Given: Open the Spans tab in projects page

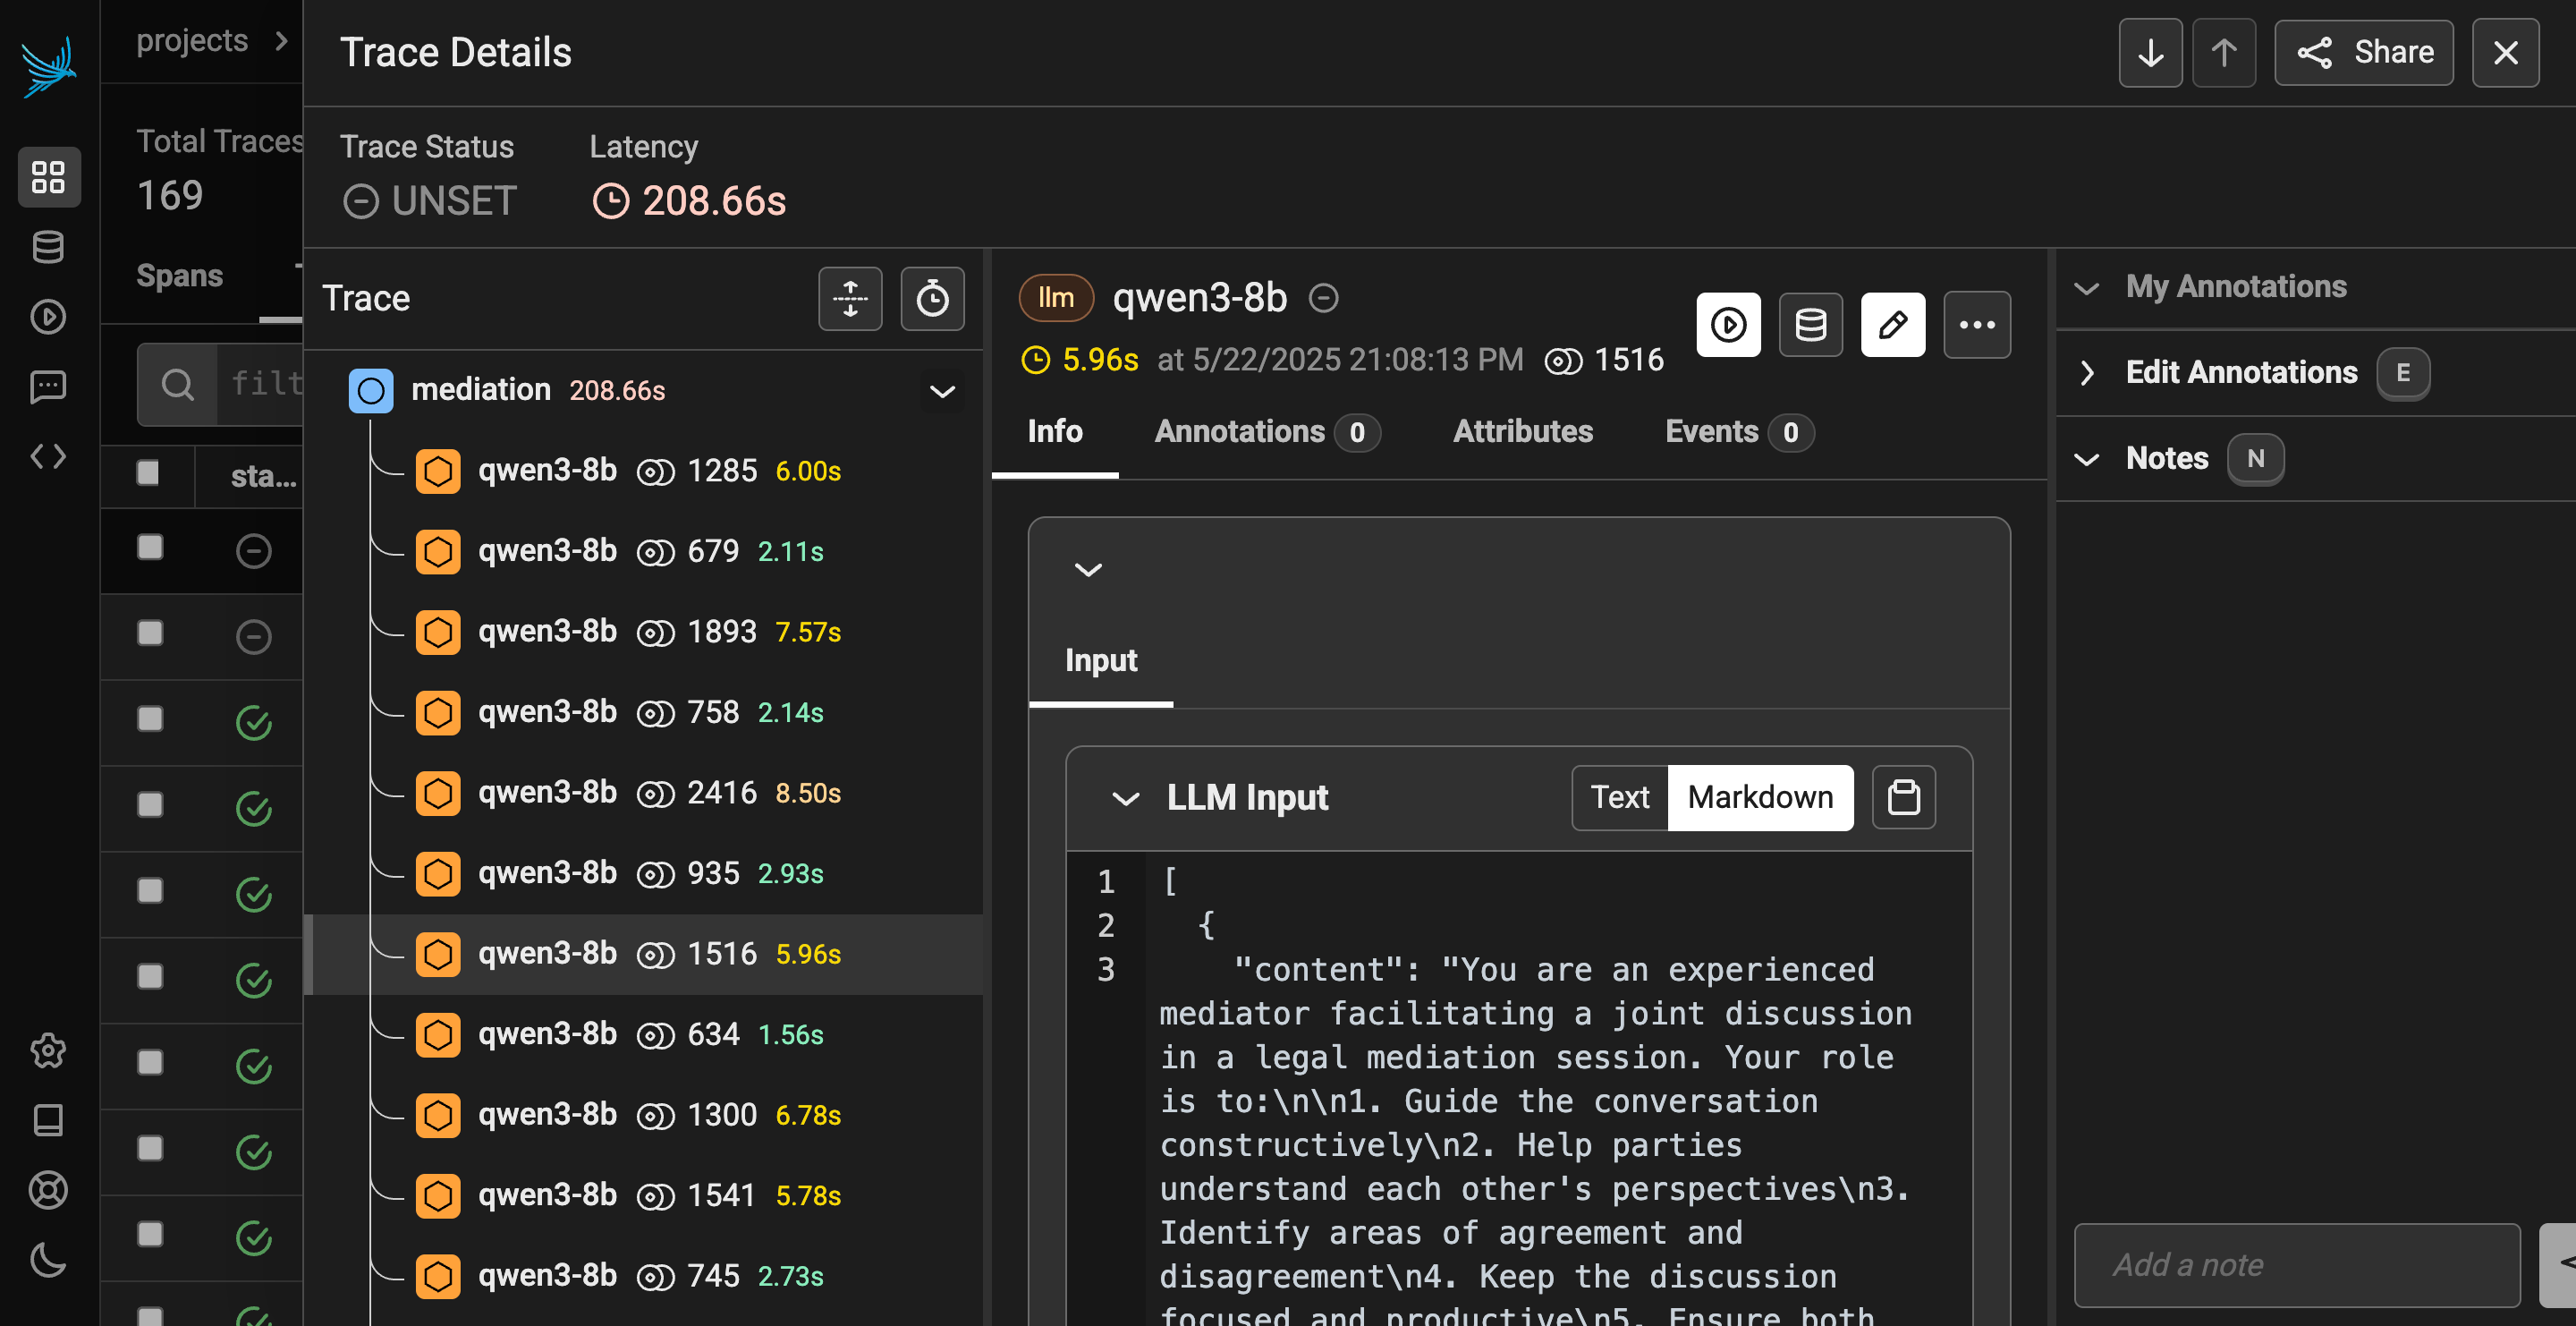Looking at the screenshot, I should coord(180,276).
